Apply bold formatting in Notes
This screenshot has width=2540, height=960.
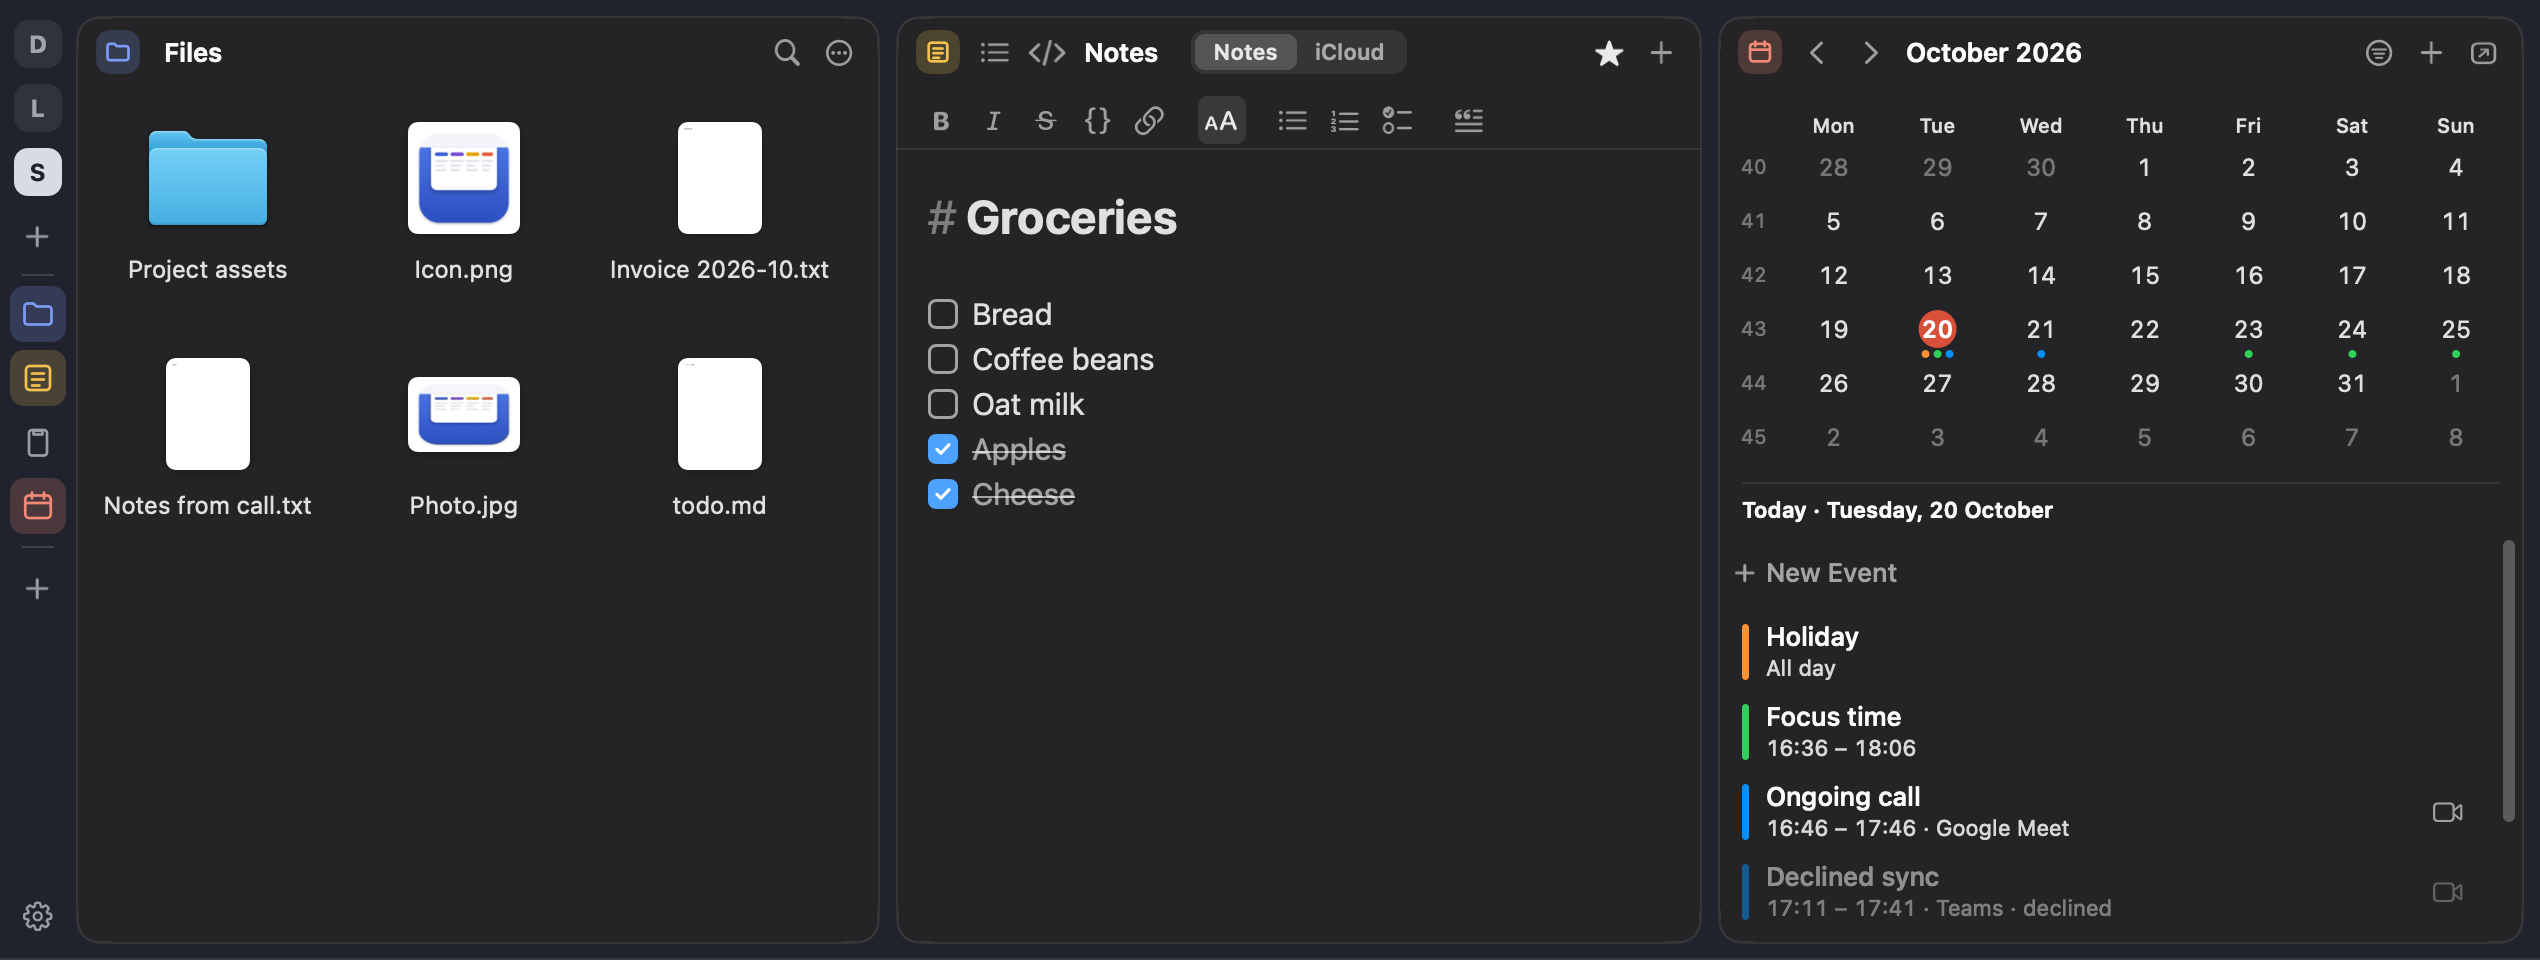pyautogui.click(x=941, y=121)
